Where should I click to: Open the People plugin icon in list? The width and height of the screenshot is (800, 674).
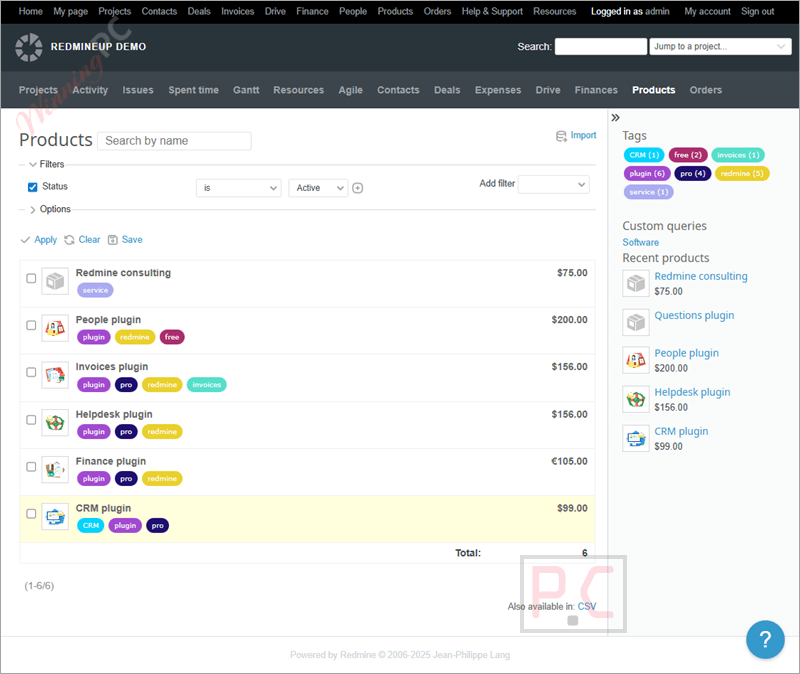(x=55, y=328)
